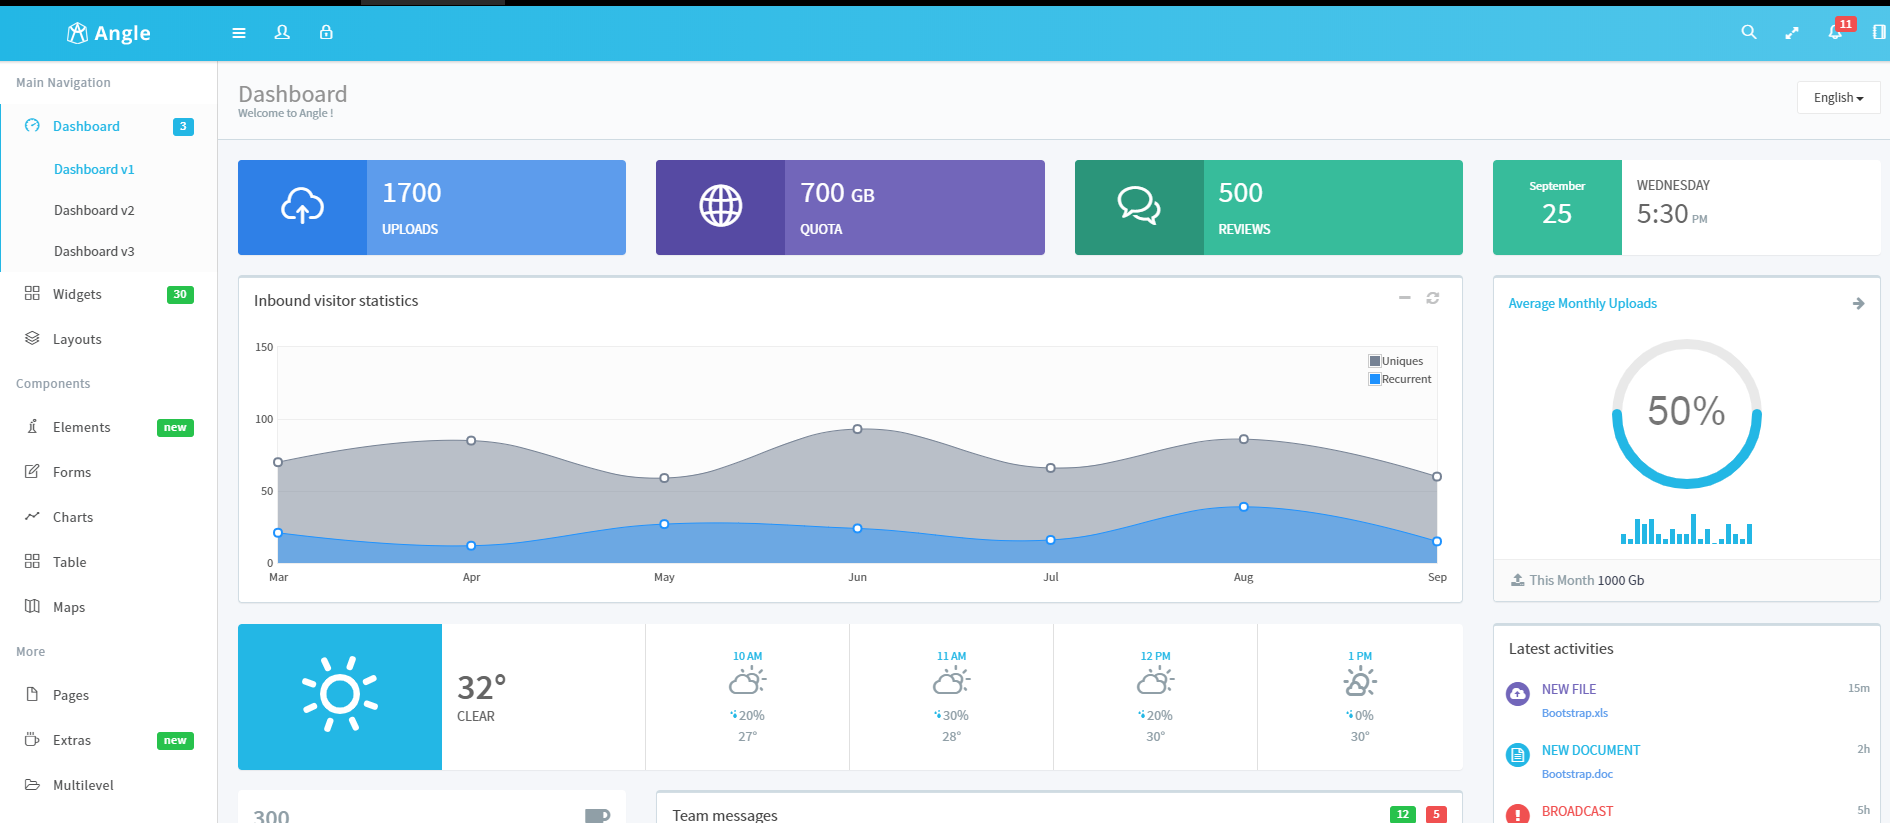Open notifications bell showing 11 alerts
Viewport: 1890px width, 823px height.
1835,32
